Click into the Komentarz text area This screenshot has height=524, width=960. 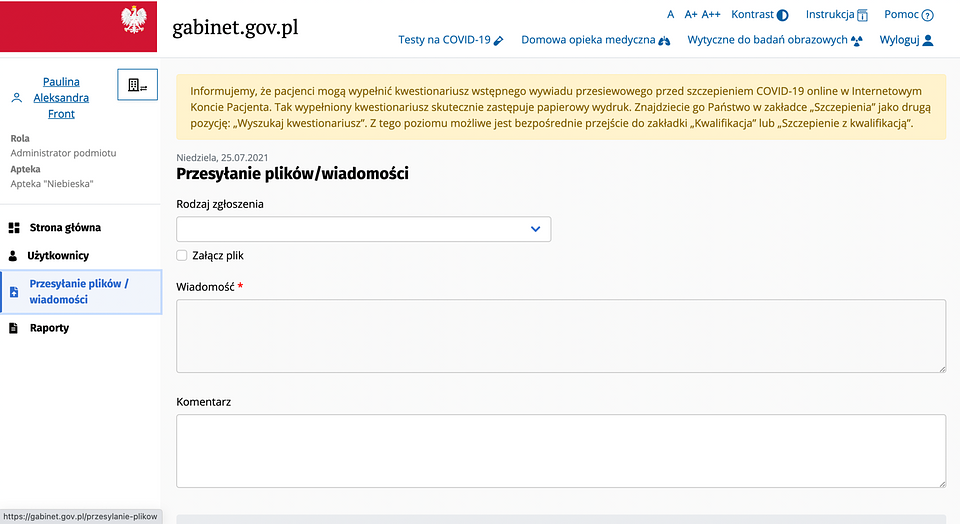point(561,451)
